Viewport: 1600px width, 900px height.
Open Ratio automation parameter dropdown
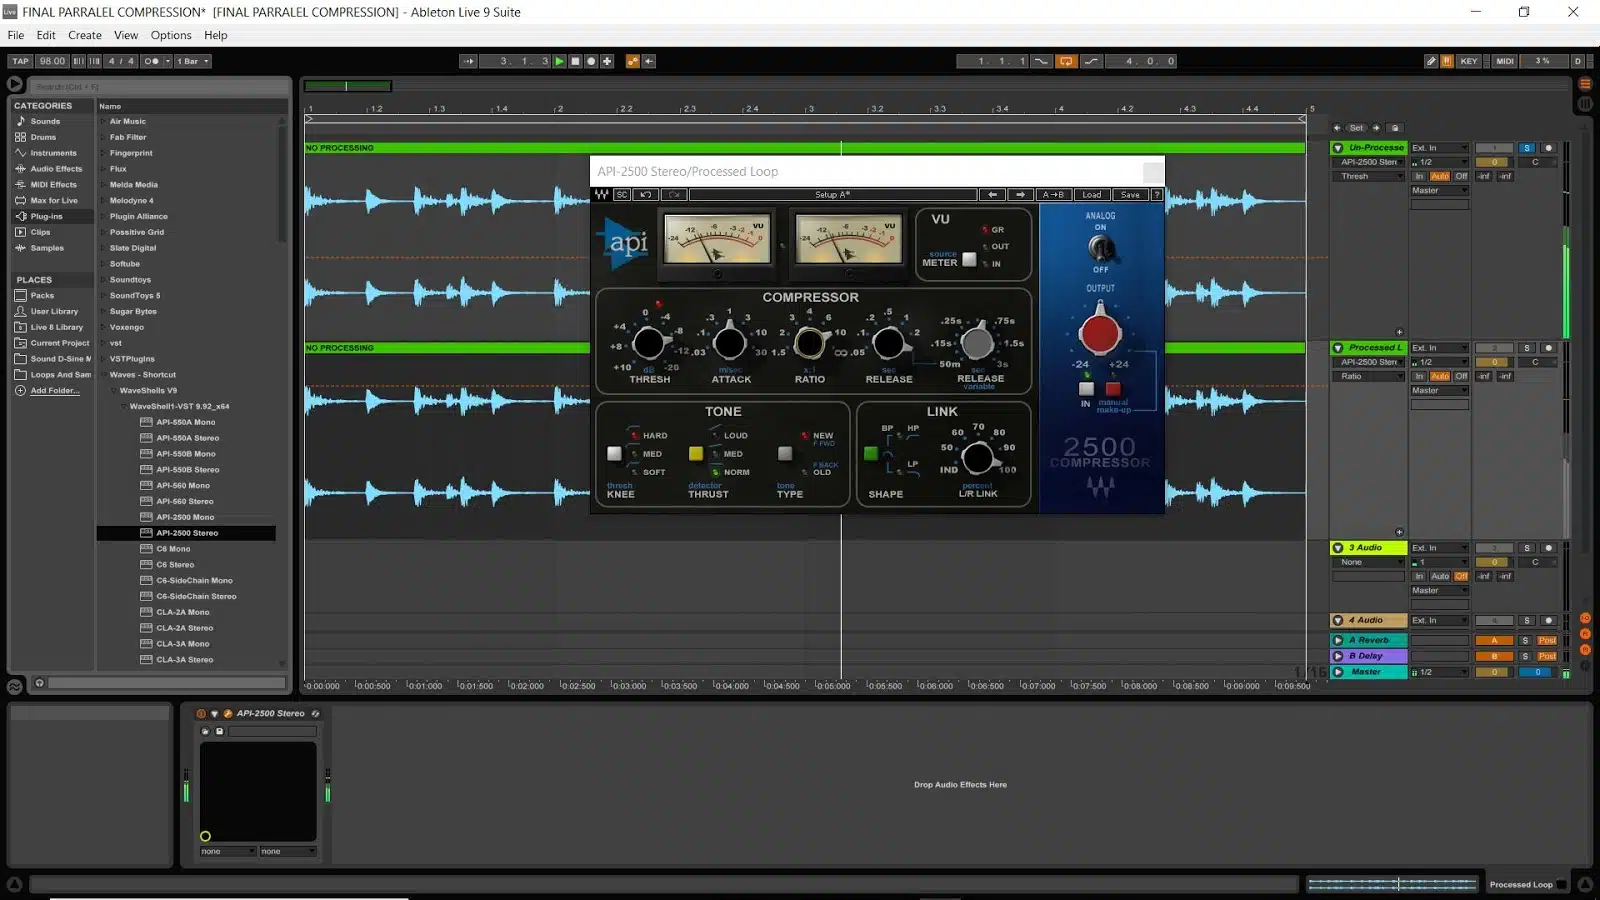1367,377
